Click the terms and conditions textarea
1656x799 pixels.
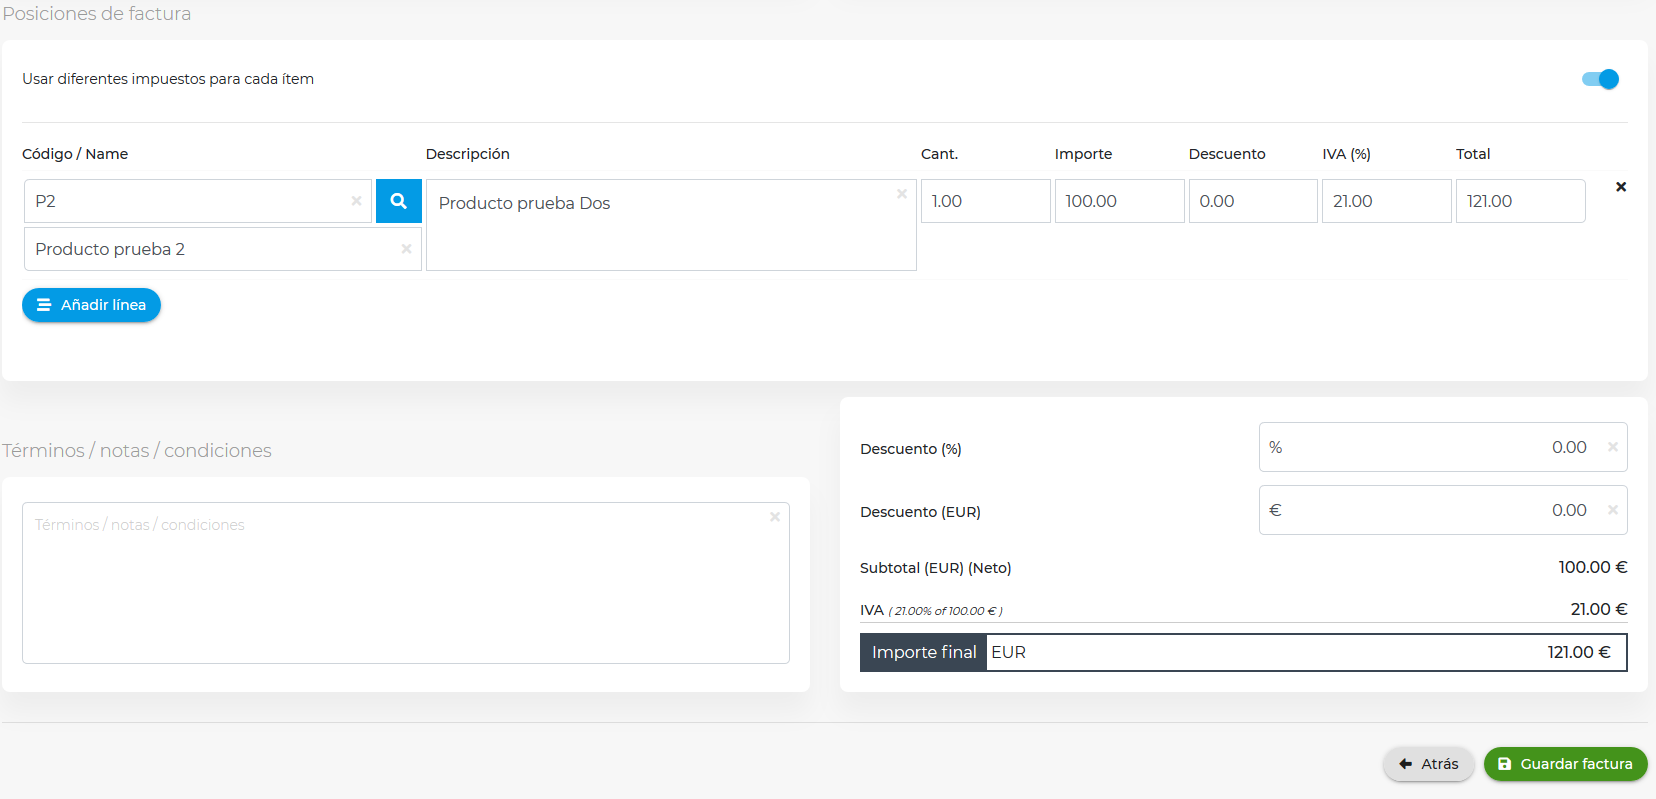[x=406, y=583]
